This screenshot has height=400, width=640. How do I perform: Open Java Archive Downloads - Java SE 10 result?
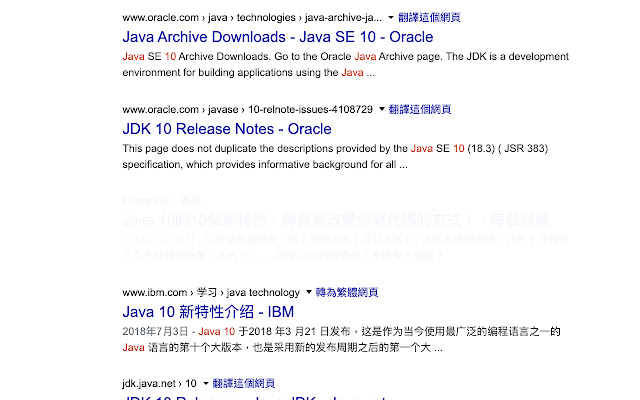[x=278, y=37]
